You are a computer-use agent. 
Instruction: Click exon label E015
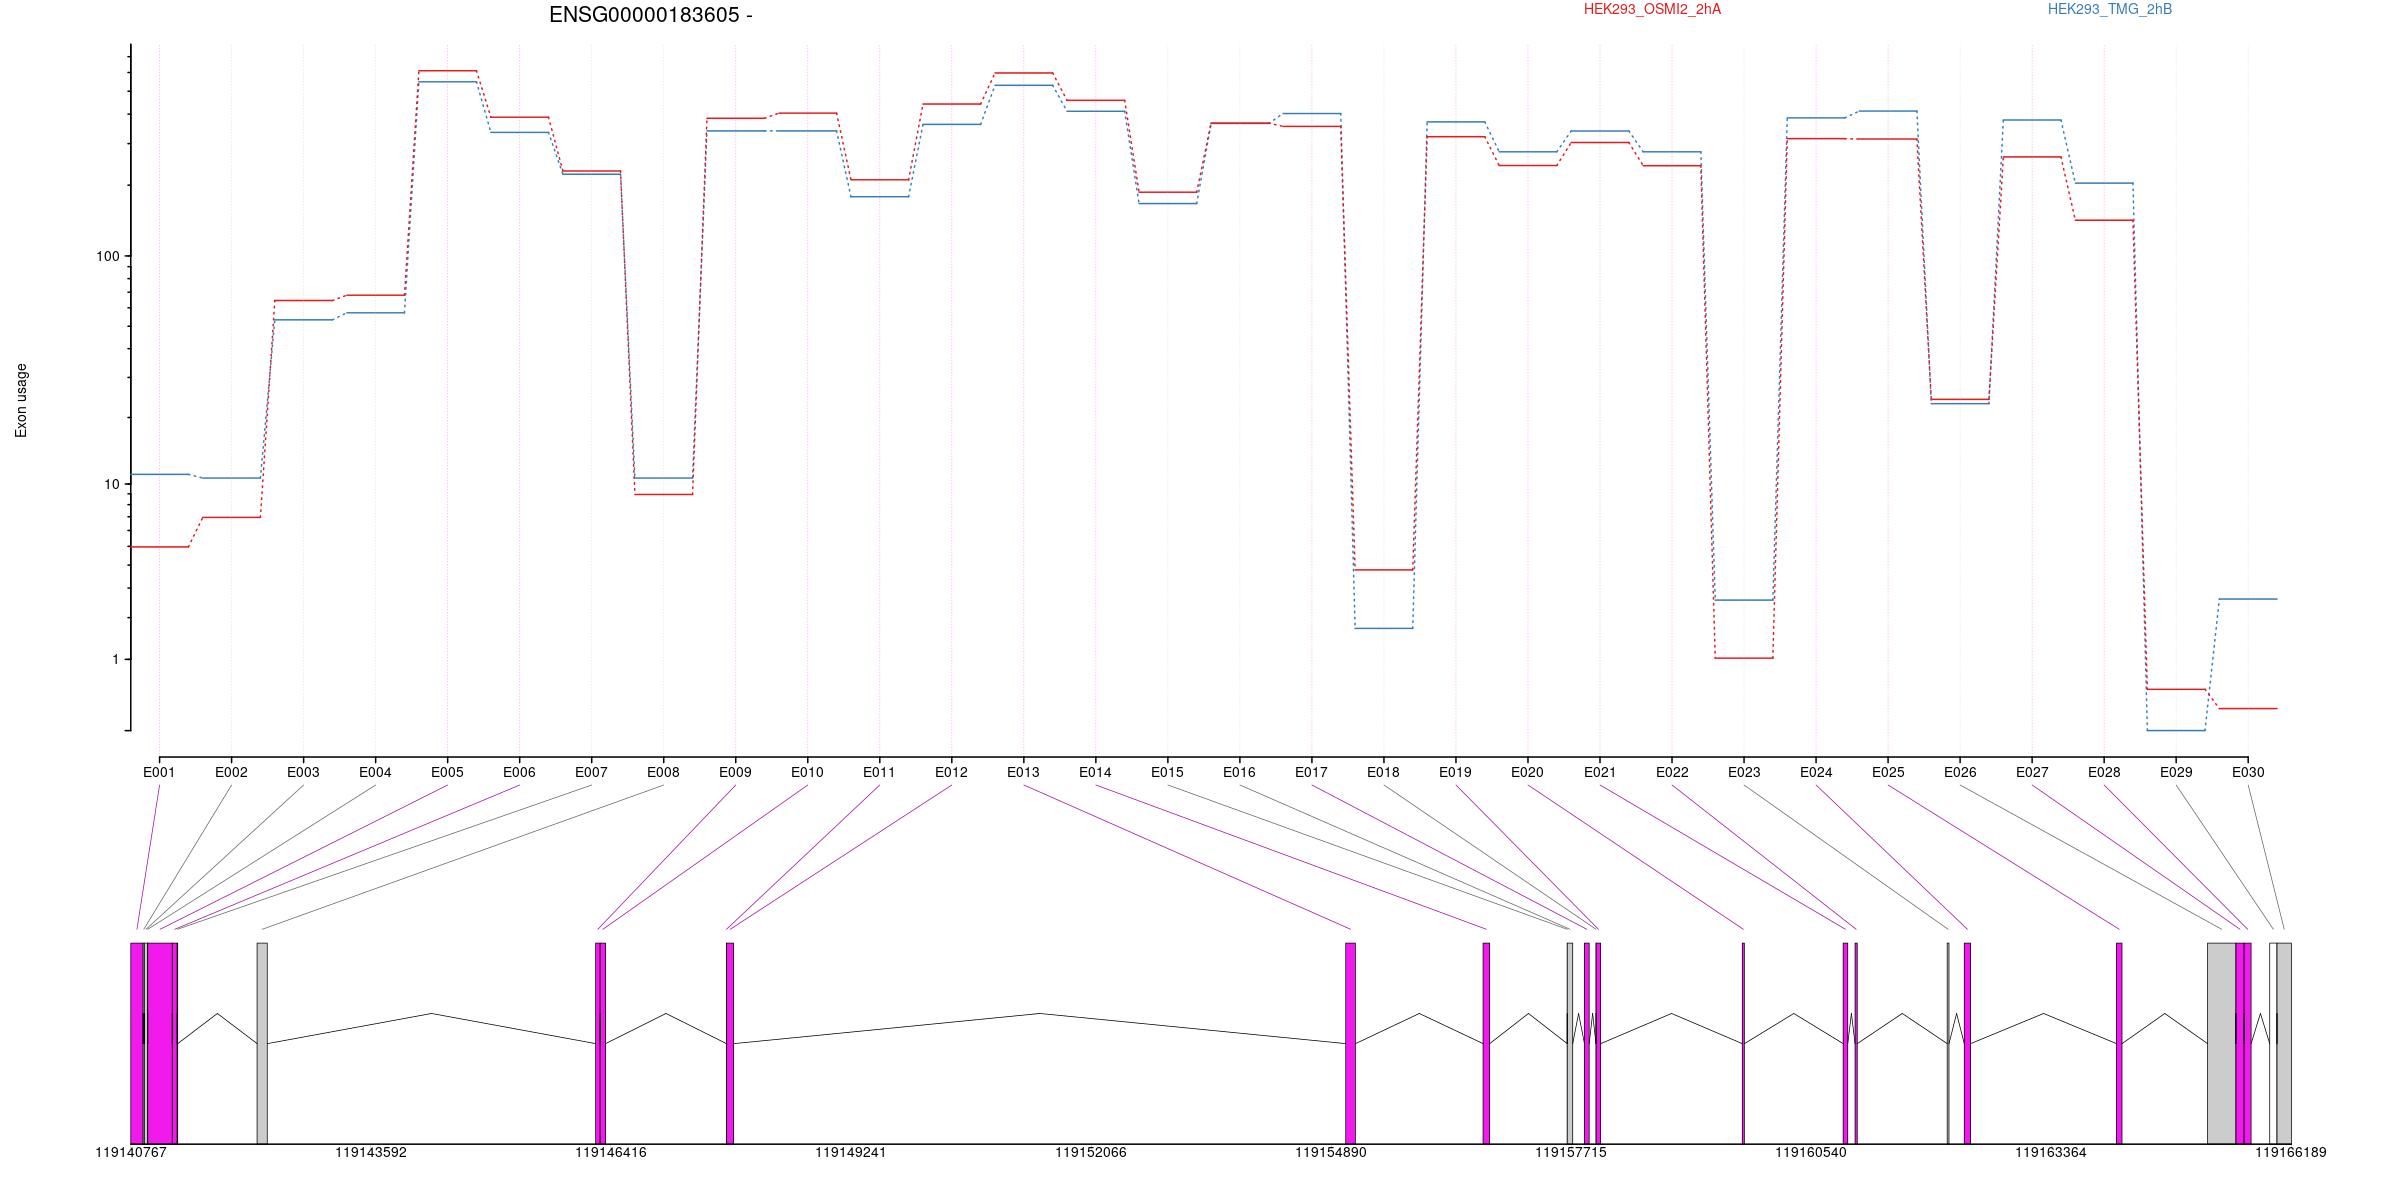(1167, 772)
